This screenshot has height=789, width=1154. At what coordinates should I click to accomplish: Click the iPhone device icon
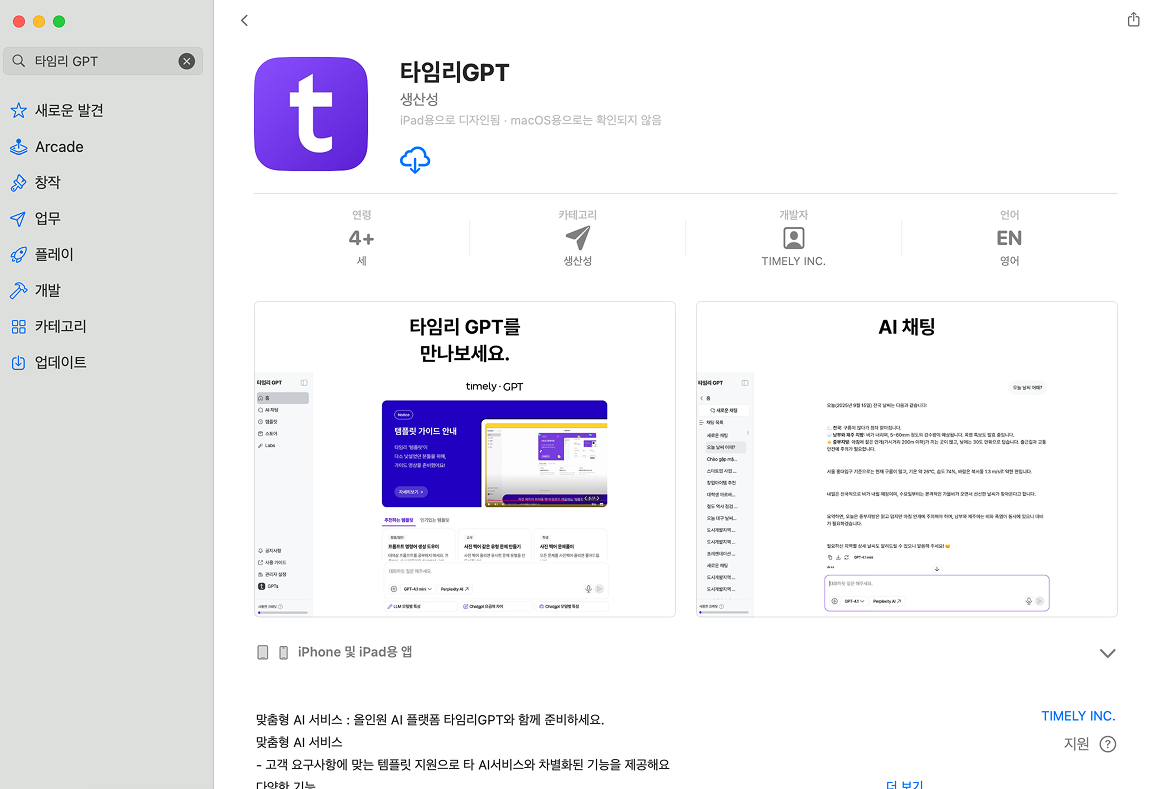pos(283,652)
